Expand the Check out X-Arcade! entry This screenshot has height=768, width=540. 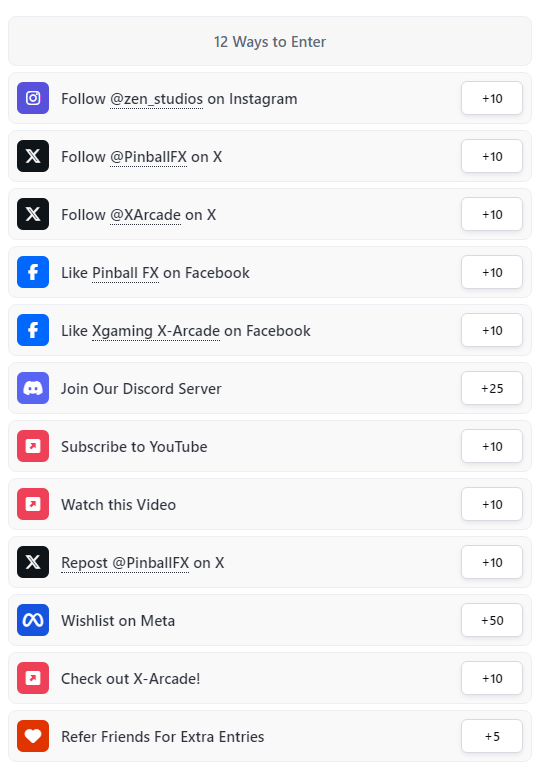point(270,678)
